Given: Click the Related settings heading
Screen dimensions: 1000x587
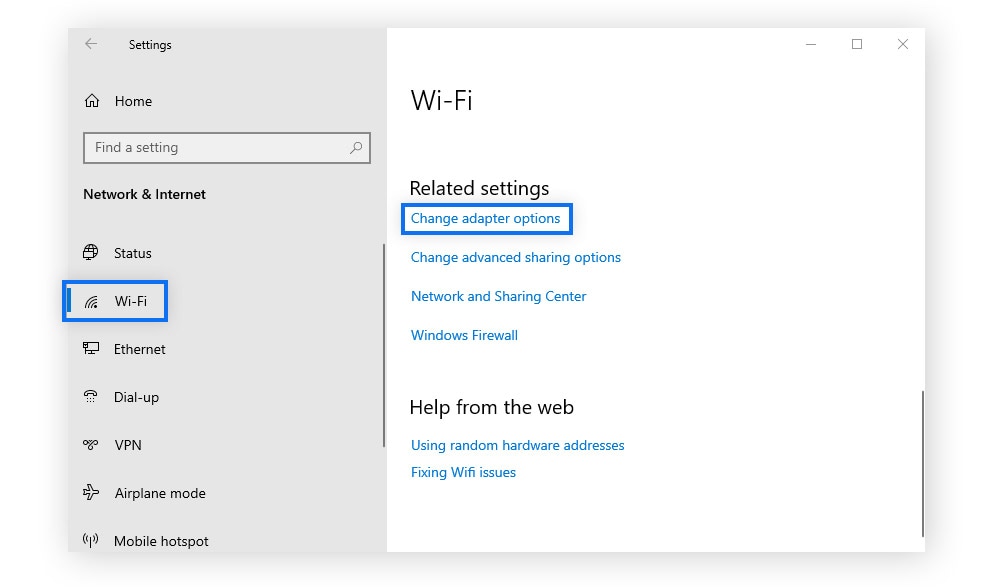Looking at the screenshot, I should 479,188.
